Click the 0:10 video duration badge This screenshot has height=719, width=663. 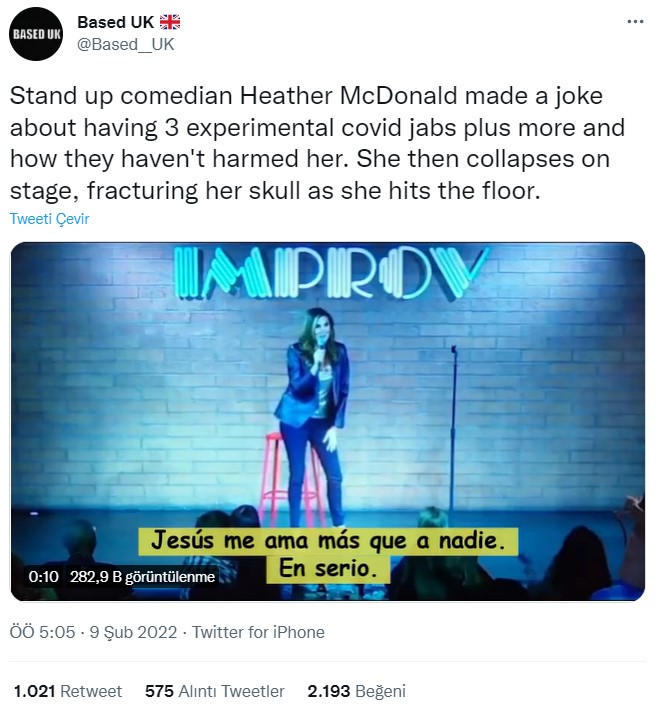coord(44,576)
